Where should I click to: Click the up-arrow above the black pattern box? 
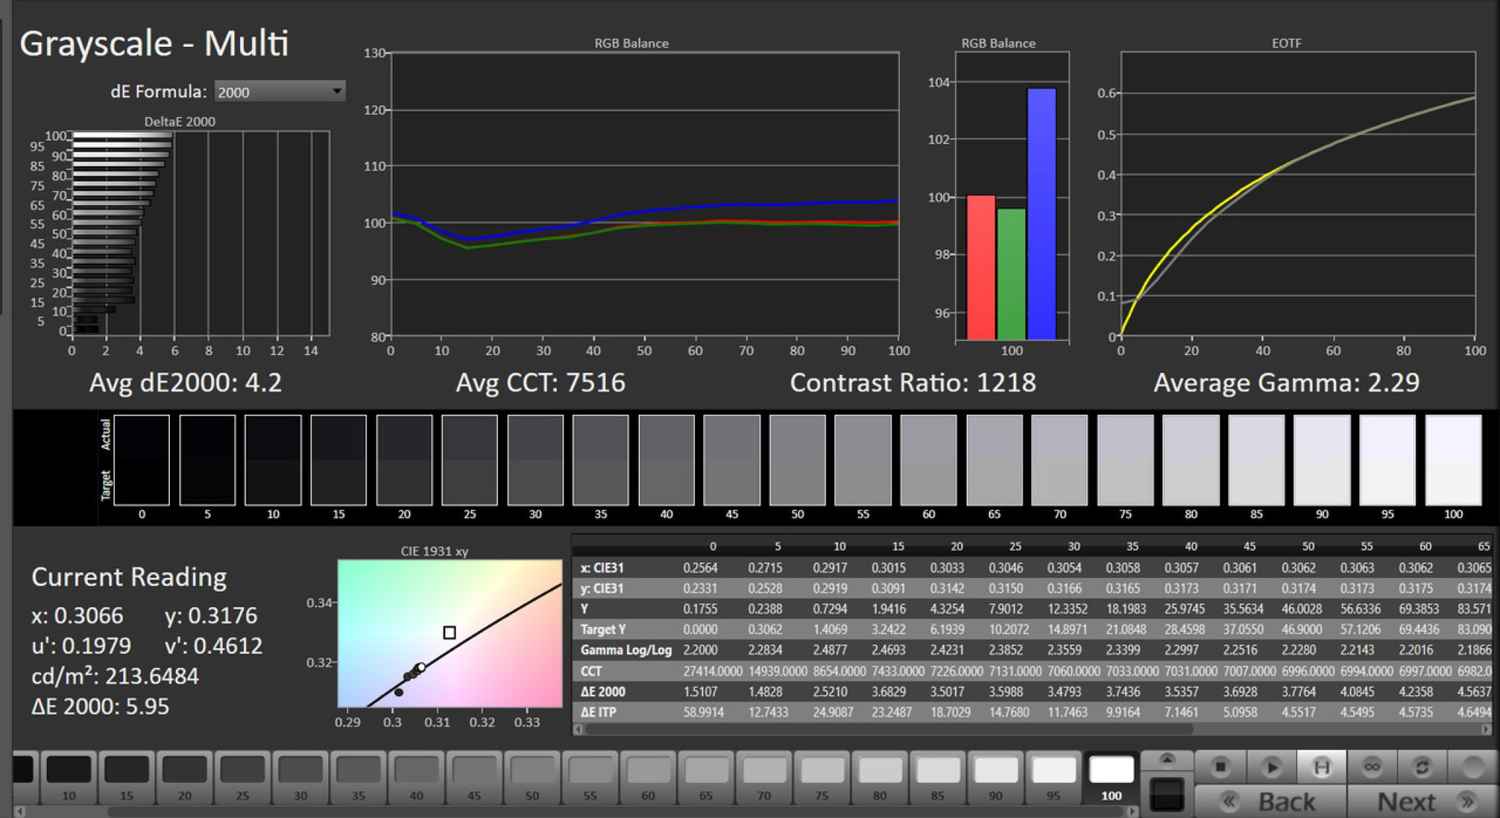(x=1166, y=760)
